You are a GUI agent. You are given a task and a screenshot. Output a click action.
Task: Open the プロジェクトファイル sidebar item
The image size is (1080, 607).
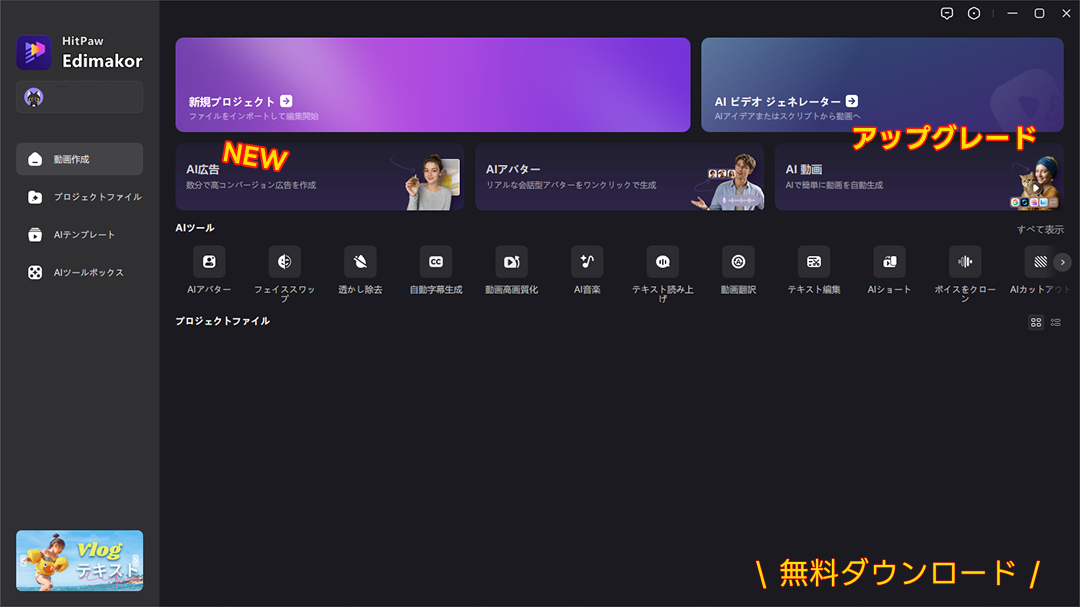point(79,197)
